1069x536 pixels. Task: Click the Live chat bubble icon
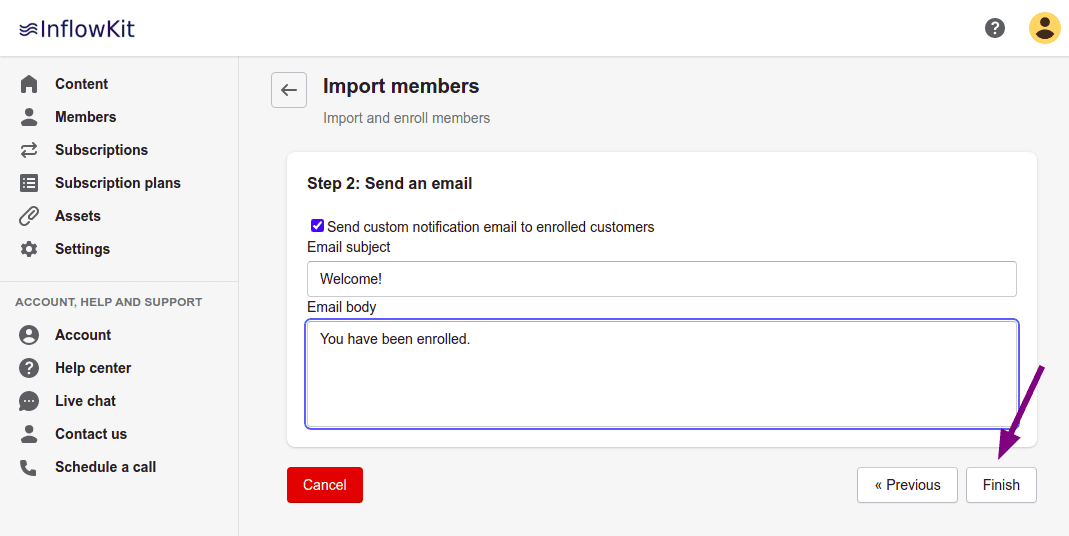click(x=29, y=401)
